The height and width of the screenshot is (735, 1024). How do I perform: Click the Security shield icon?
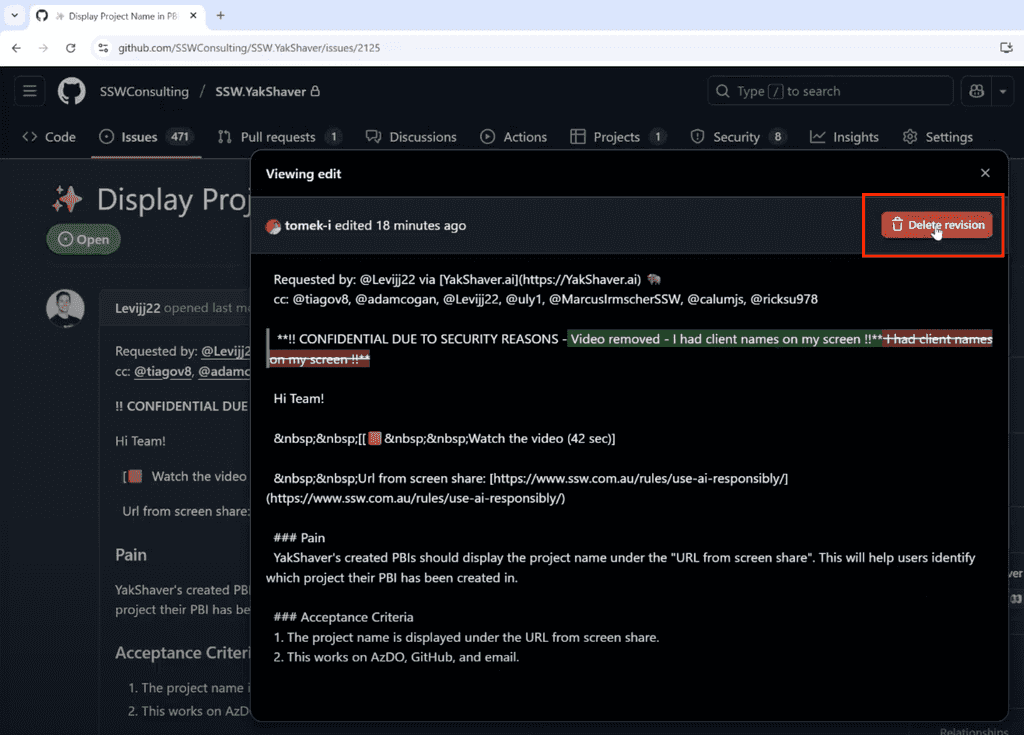tap(698, 137)
